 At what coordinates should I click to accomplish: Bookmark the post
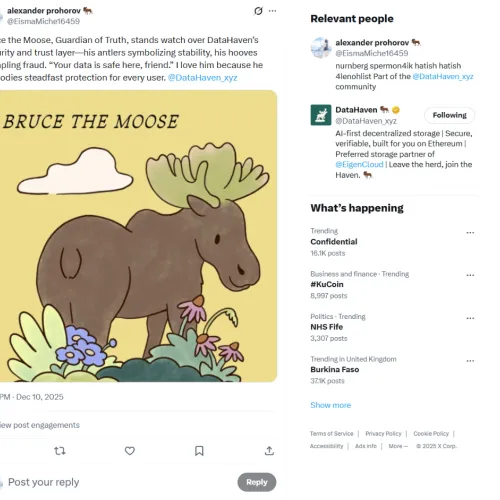[x=199, y=451]
